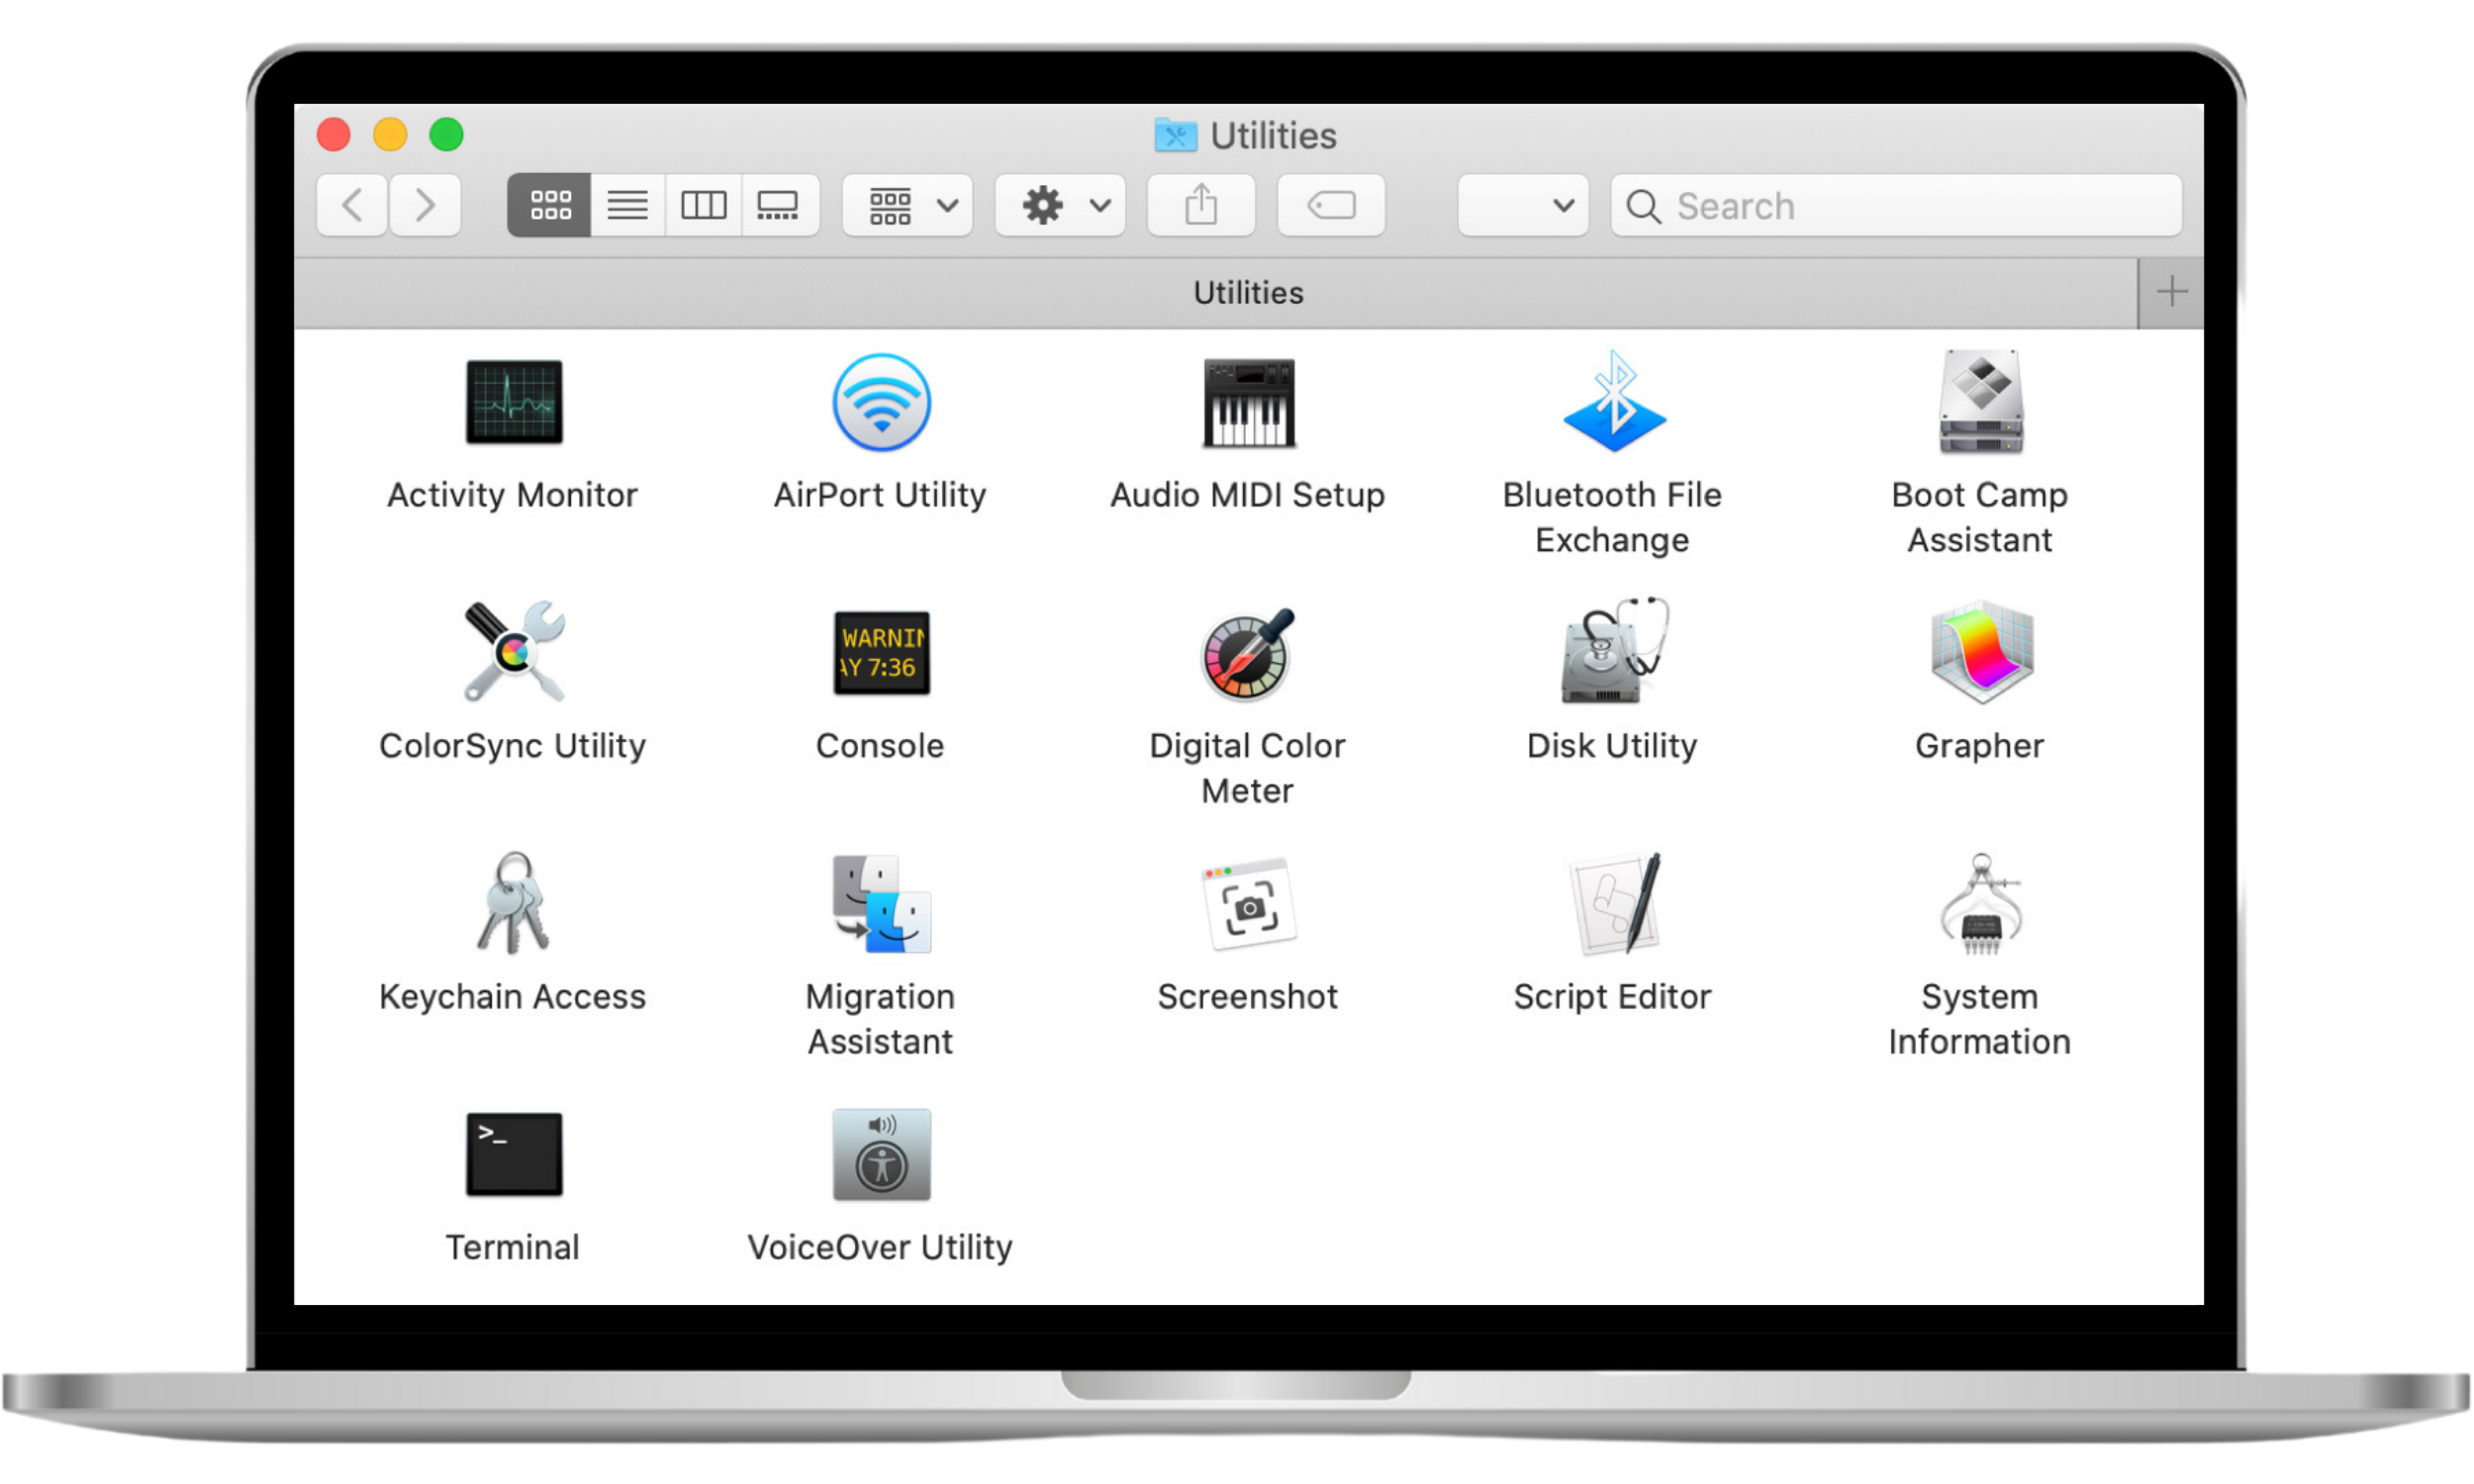The image size is (2474, 1484).
Task: Open Disk Utility icon
Action: click(1613, 651)
